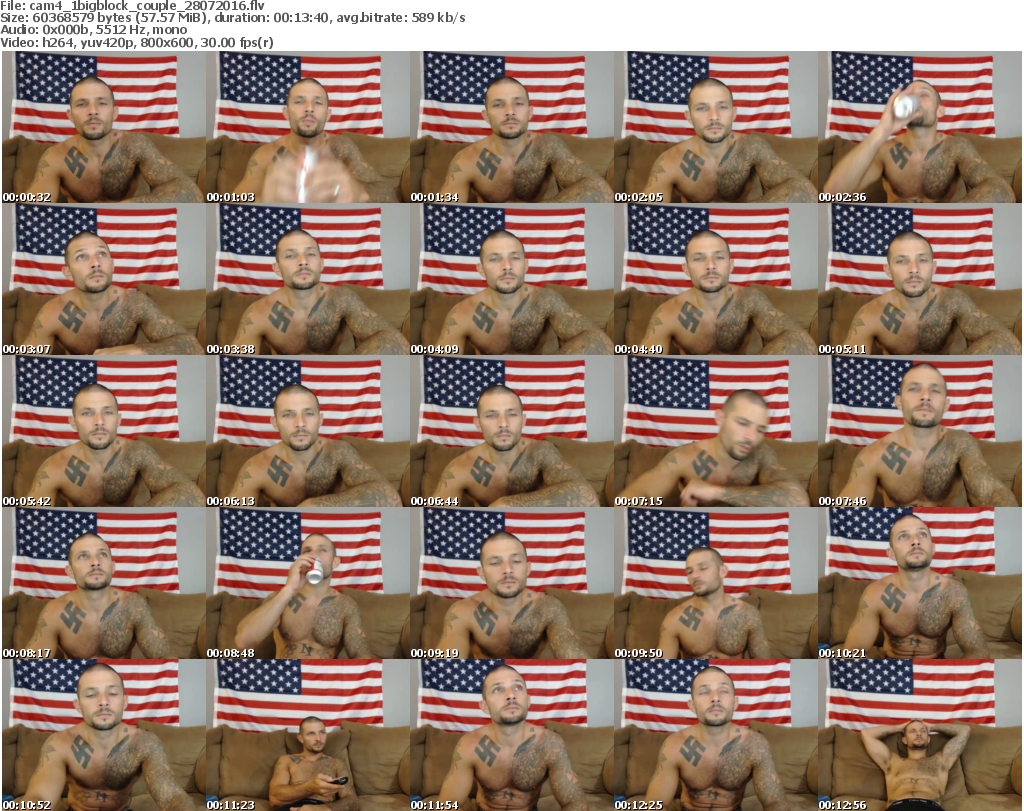Select the thumbnail stamped 00:03:38
The width and height of the screenshot is (1024, 811).
308,279
